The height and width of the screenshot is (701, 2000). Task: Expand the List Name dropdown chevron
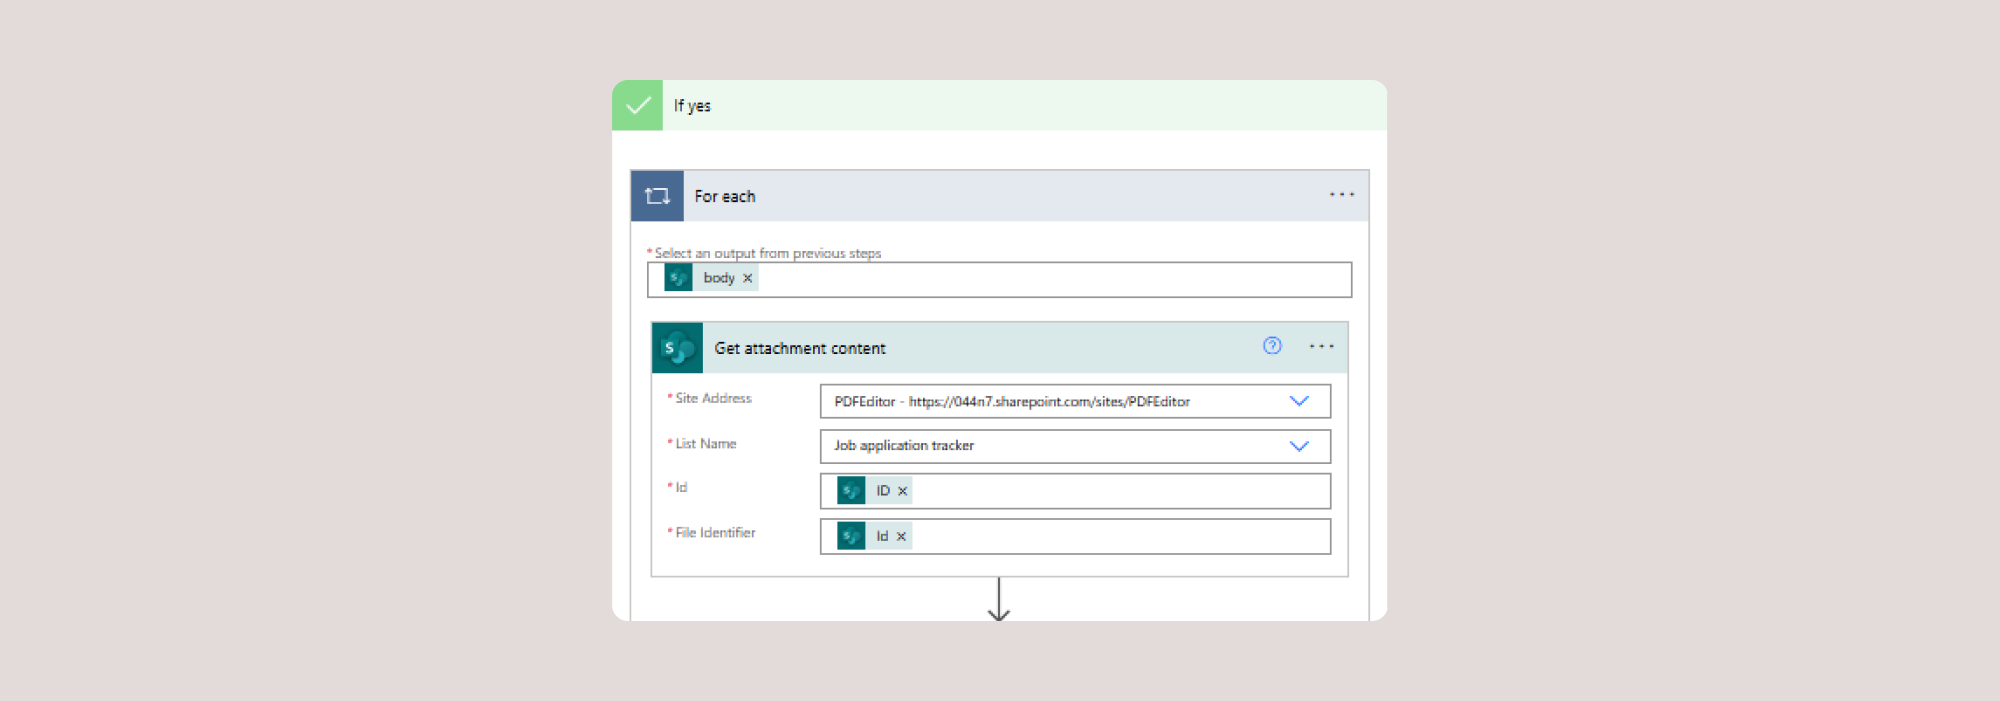pos(1298,446)
